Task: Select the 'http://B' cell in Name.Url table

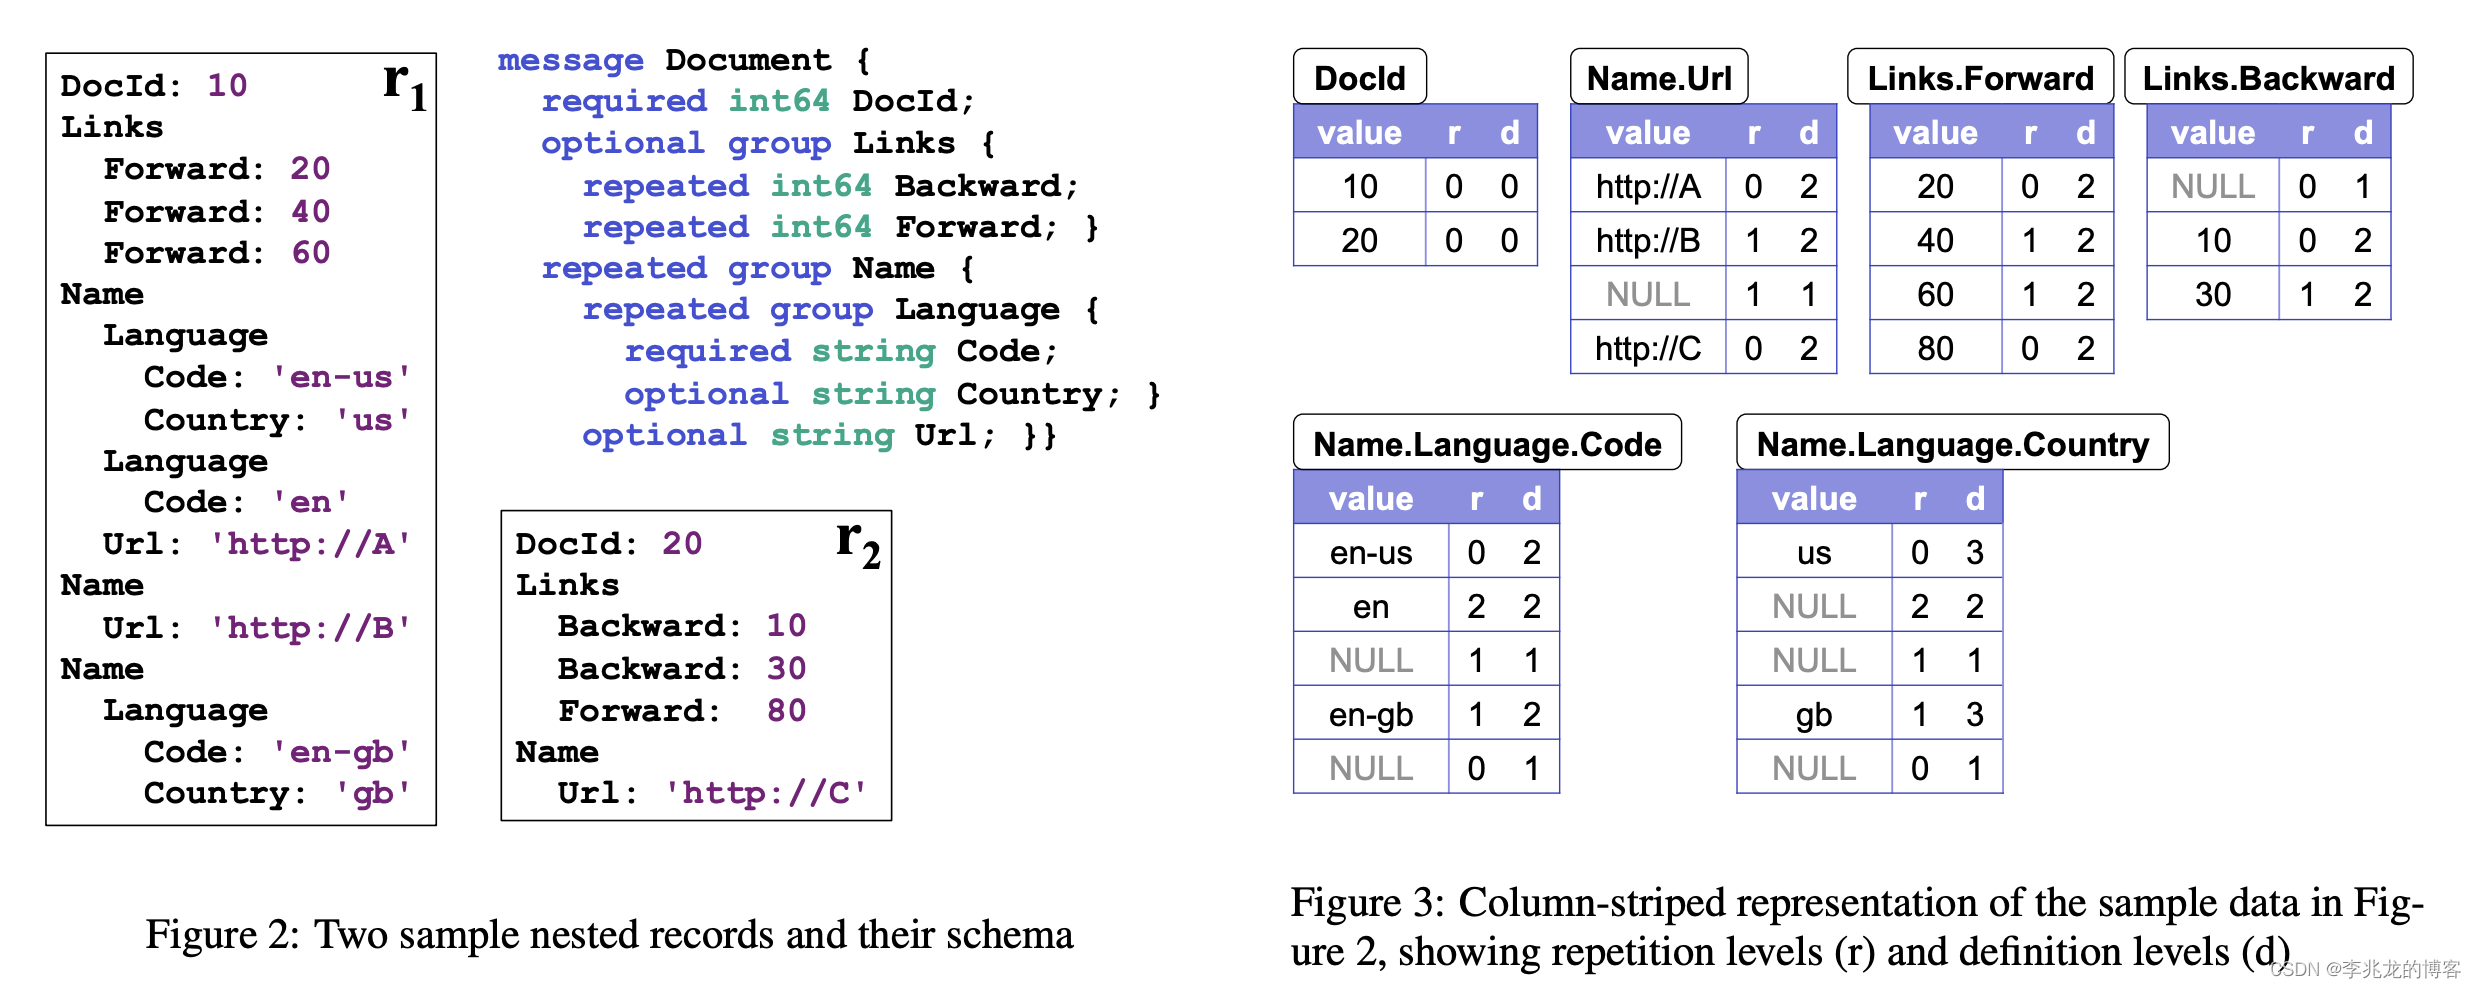Action: click(x=1648, y=240)
